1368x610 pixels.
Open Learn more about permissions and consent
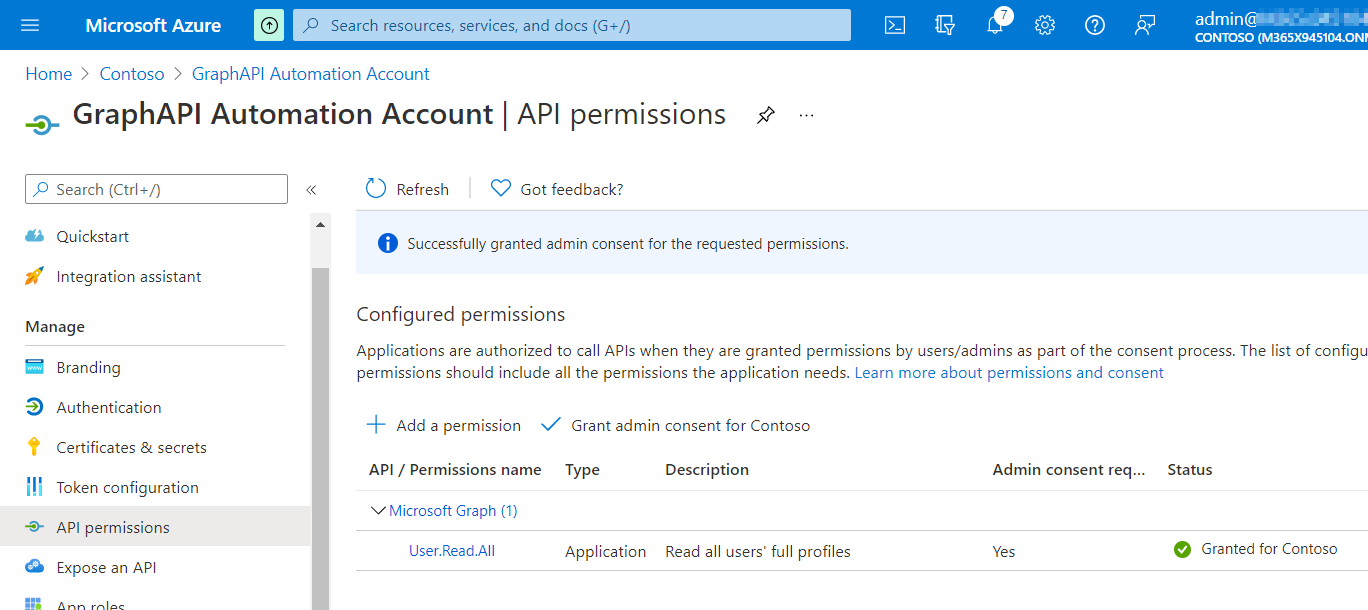coord(1009,373)
